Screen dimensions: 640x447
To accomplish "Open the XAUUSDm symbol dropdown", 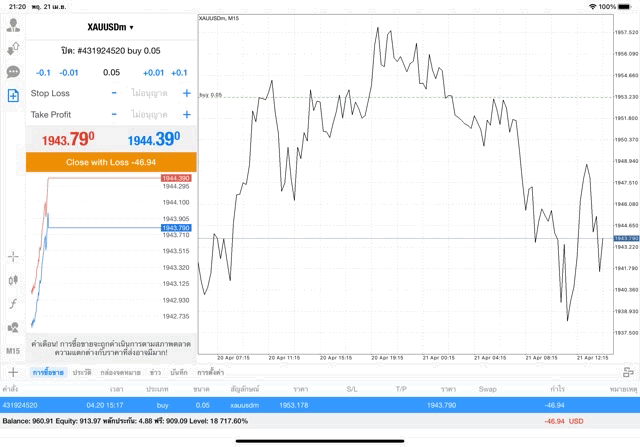I will [x=110, y=27].
